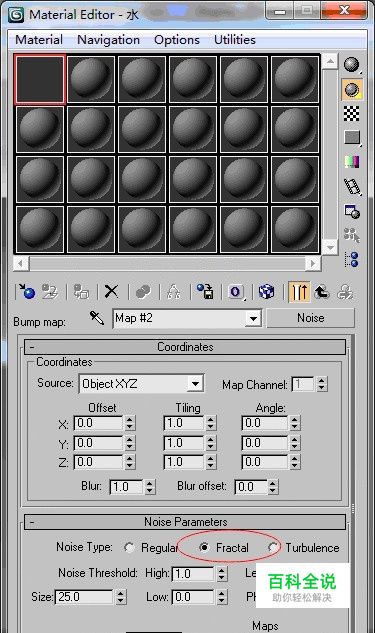
Task: Adjust the High threshold spinner
Action: [x=222, y=574]
